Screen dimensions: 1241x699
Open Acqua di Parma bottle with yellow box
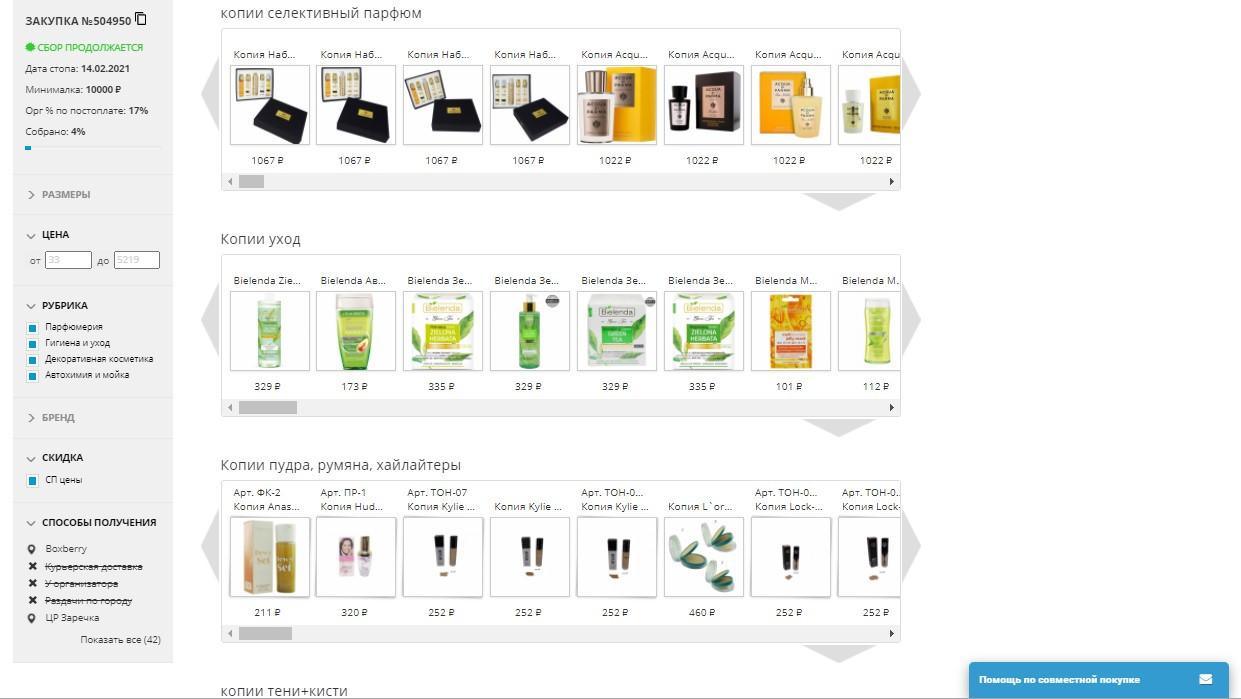coord(617,105)
